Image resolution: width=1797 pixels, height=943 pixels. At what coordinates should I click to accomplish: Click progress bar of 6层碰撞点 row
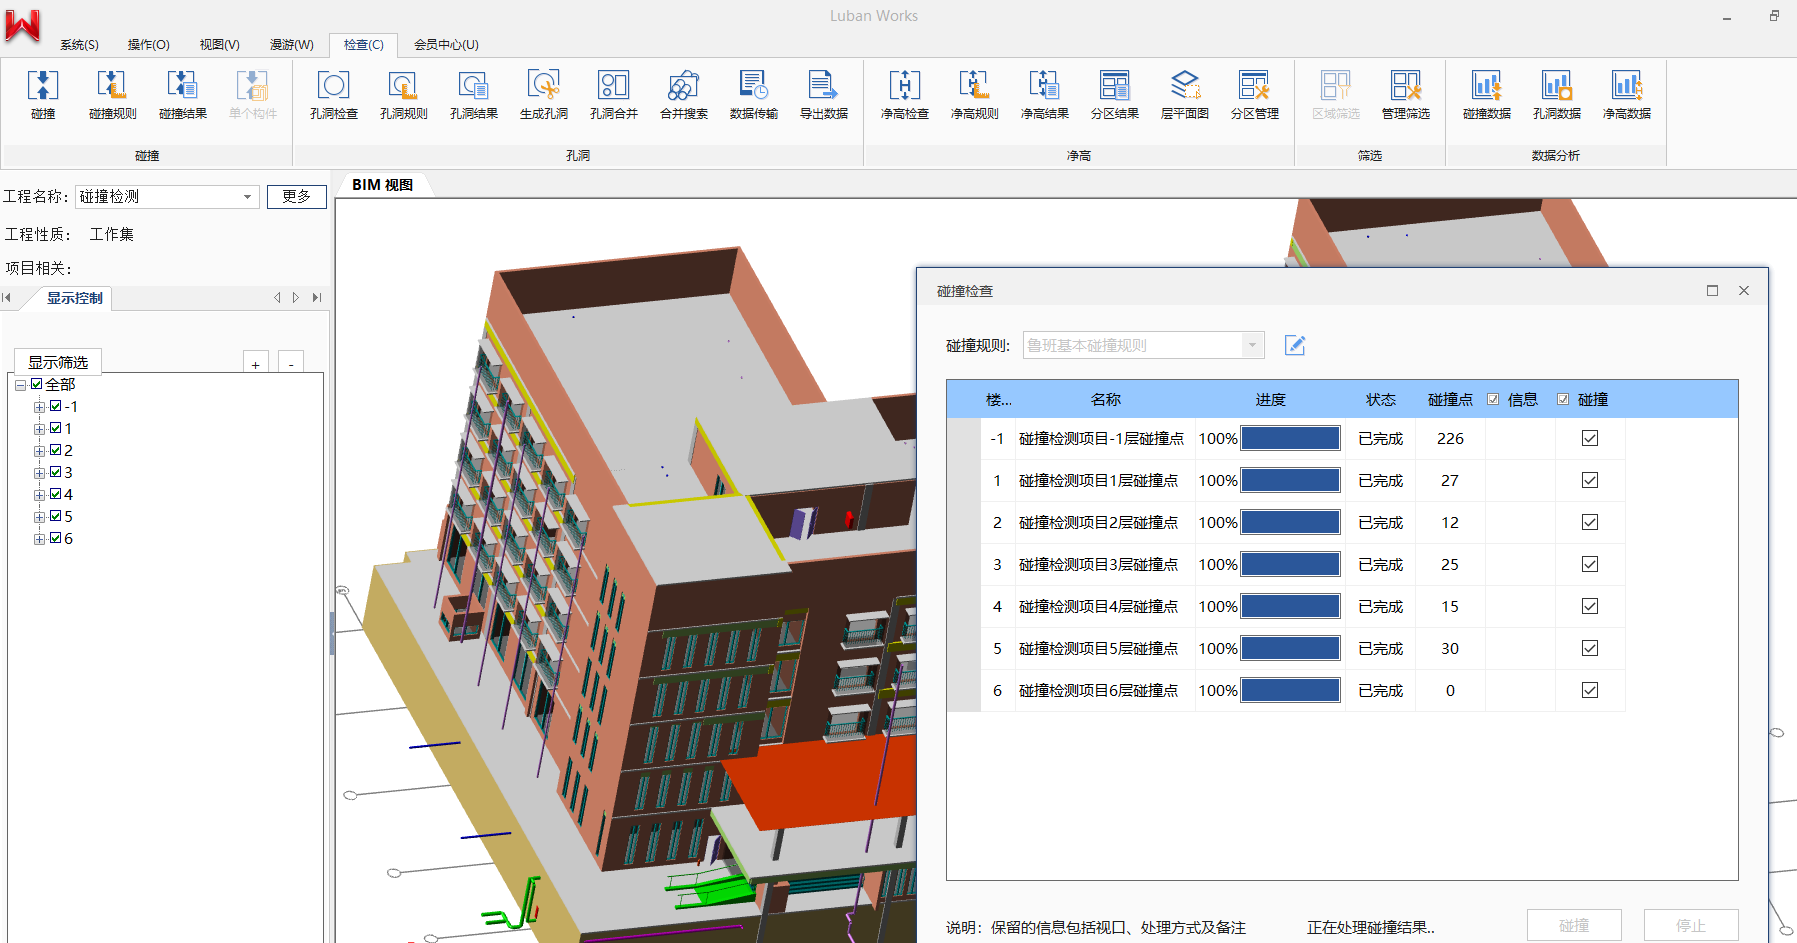point(1291,690)
